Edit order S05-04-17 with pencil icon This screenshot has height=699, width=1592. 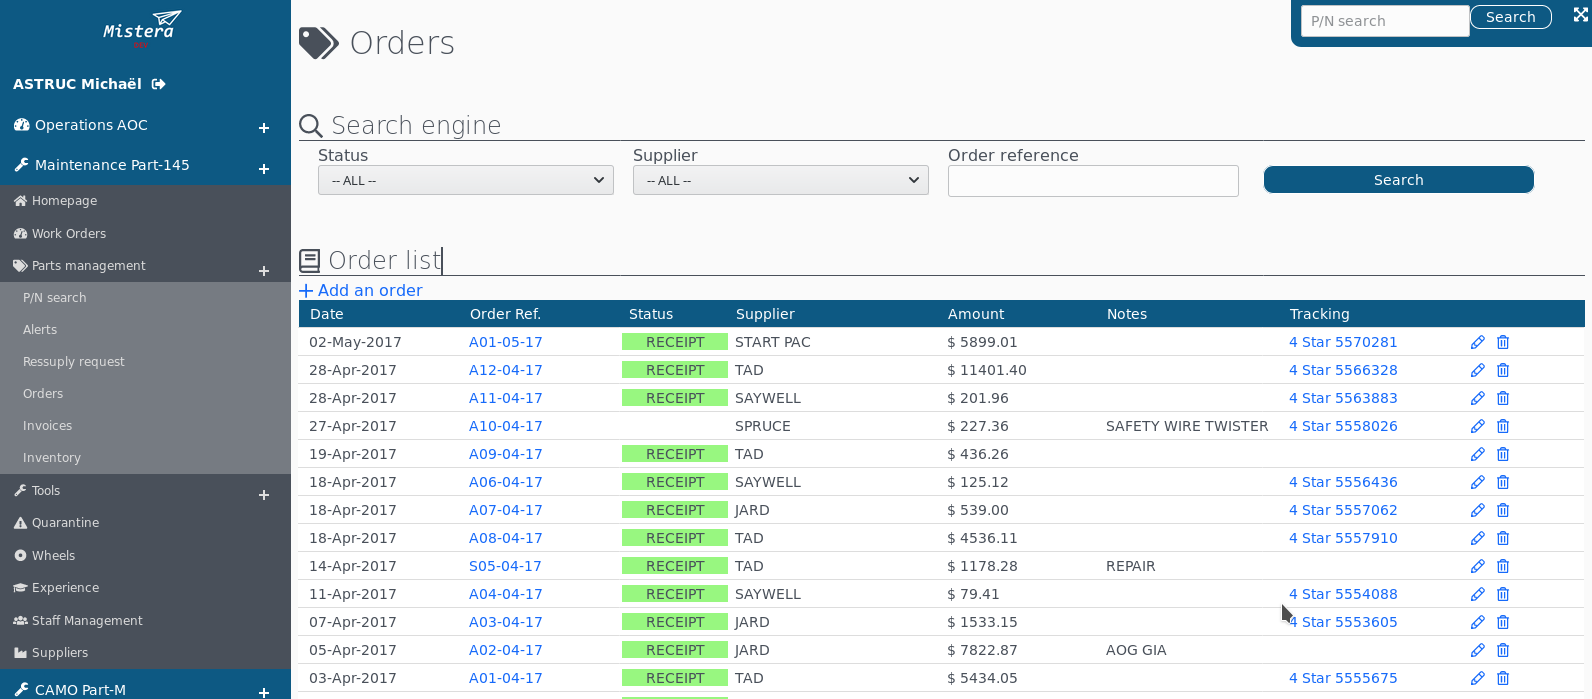pyautogui.click(x=1477, y=566)
